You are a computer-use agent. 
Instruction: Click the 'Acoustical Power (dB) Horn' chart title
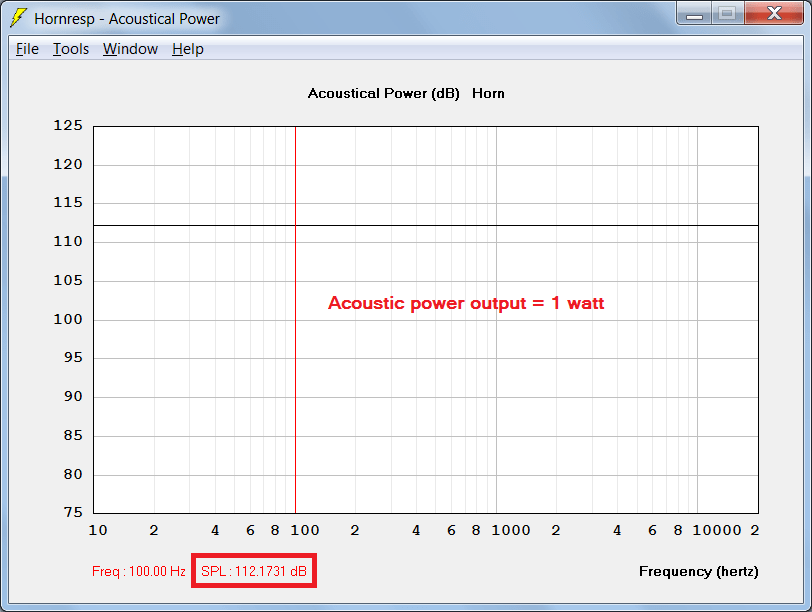(x=406, y=93)
